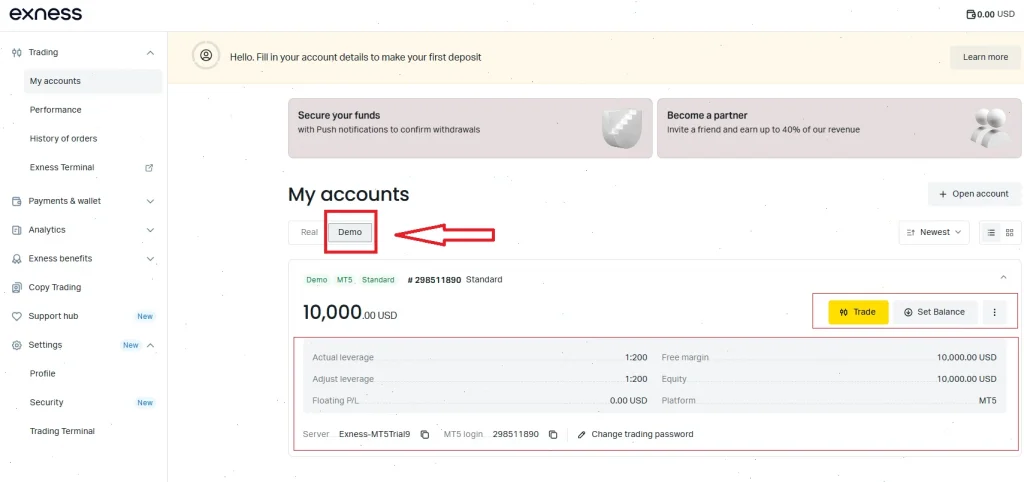Click the yellow Trade button
This screenshot has height=482, width=1024.
point(858,312)
